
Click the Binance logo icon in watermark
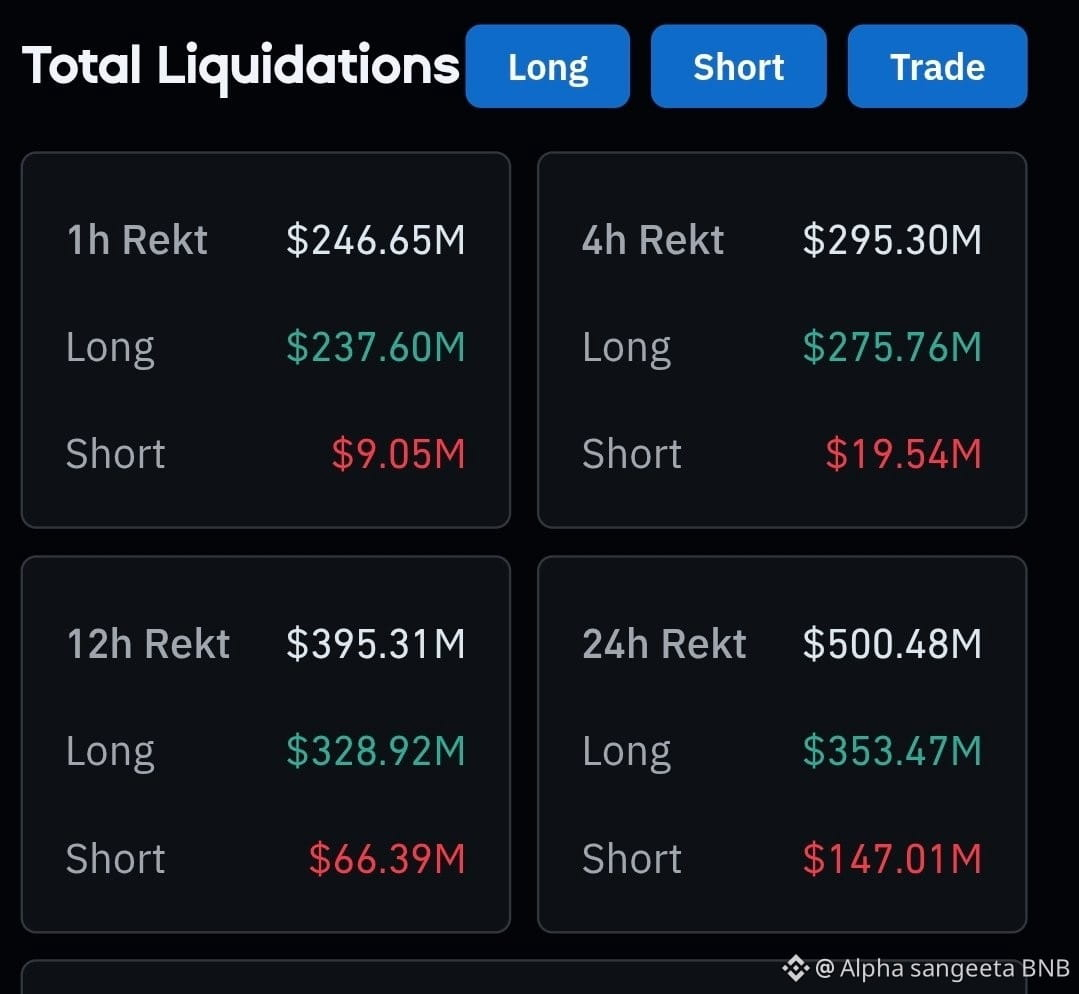pyautogui.click(x=795, y=969)
